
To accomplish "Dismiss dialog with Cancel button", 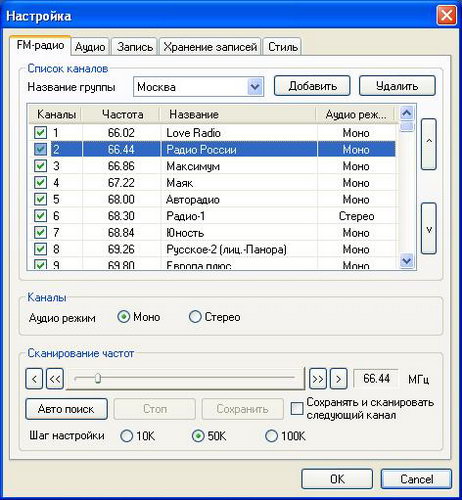I will (416, 479).
